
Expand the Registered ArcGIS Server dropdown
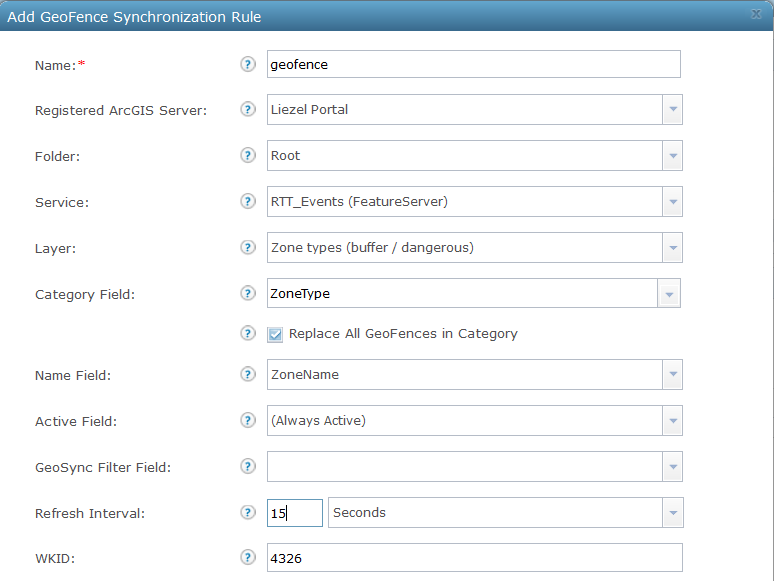(672, 109)
